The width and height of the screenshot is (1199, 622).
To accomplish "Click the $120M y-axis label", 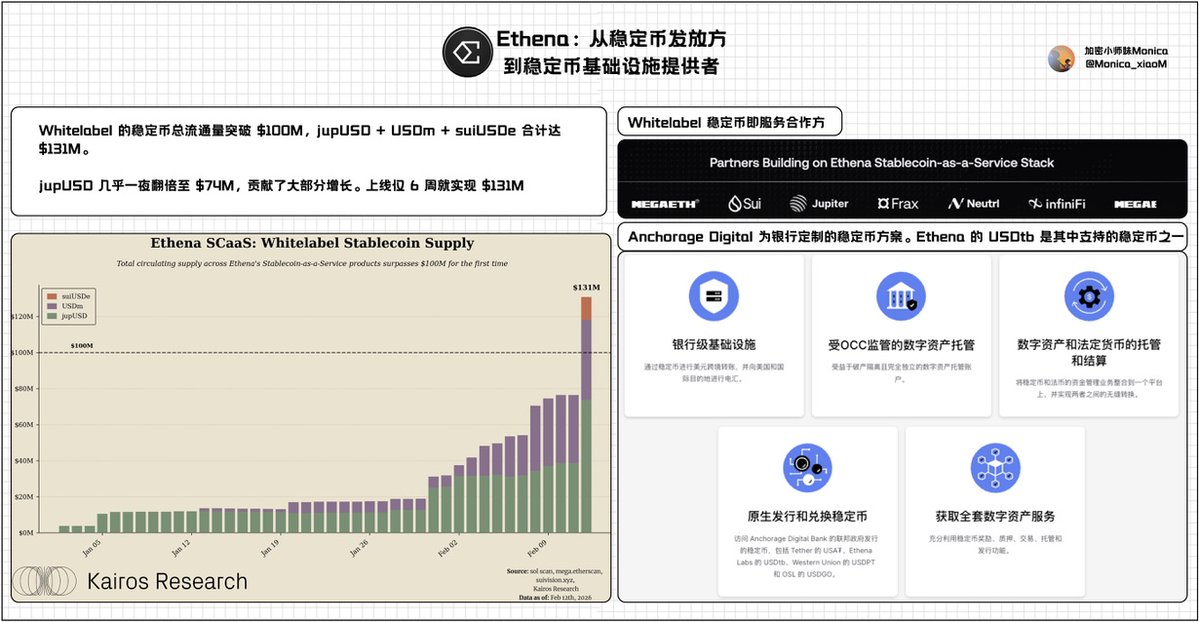I will (22, 316).
